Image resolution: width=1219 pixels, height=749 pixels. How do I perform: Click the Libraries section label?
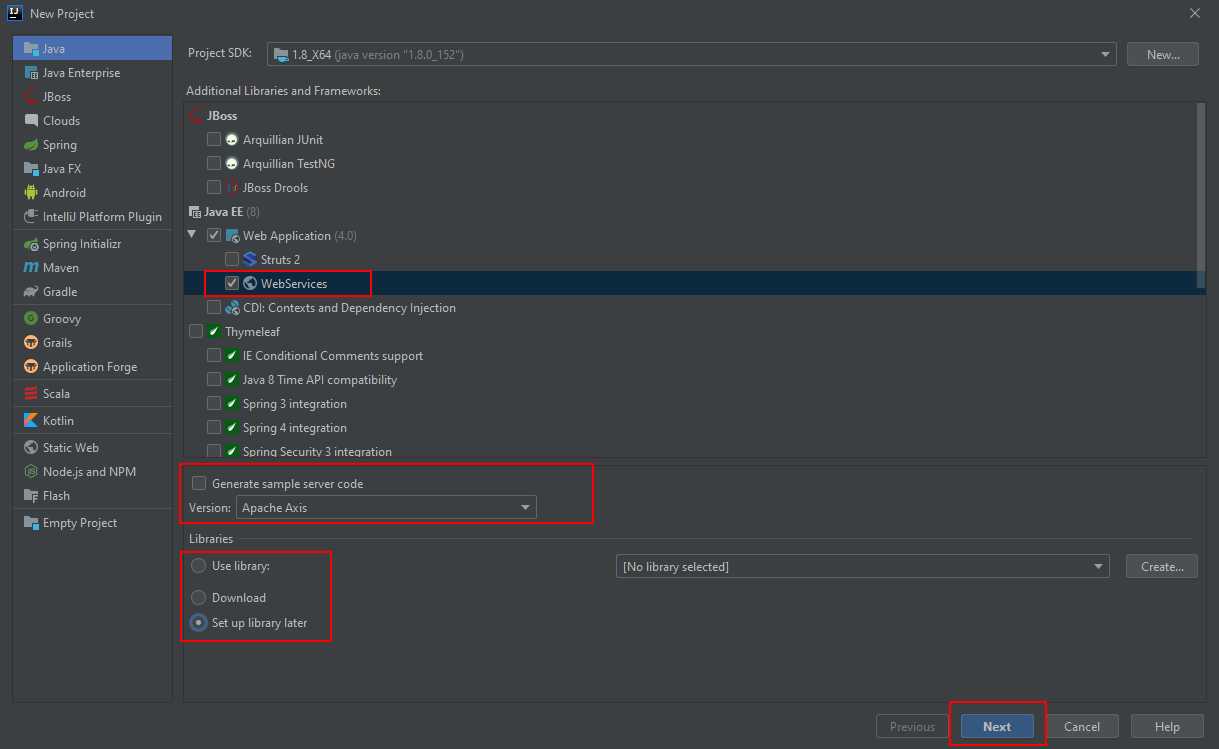click(x=211, y=539)
